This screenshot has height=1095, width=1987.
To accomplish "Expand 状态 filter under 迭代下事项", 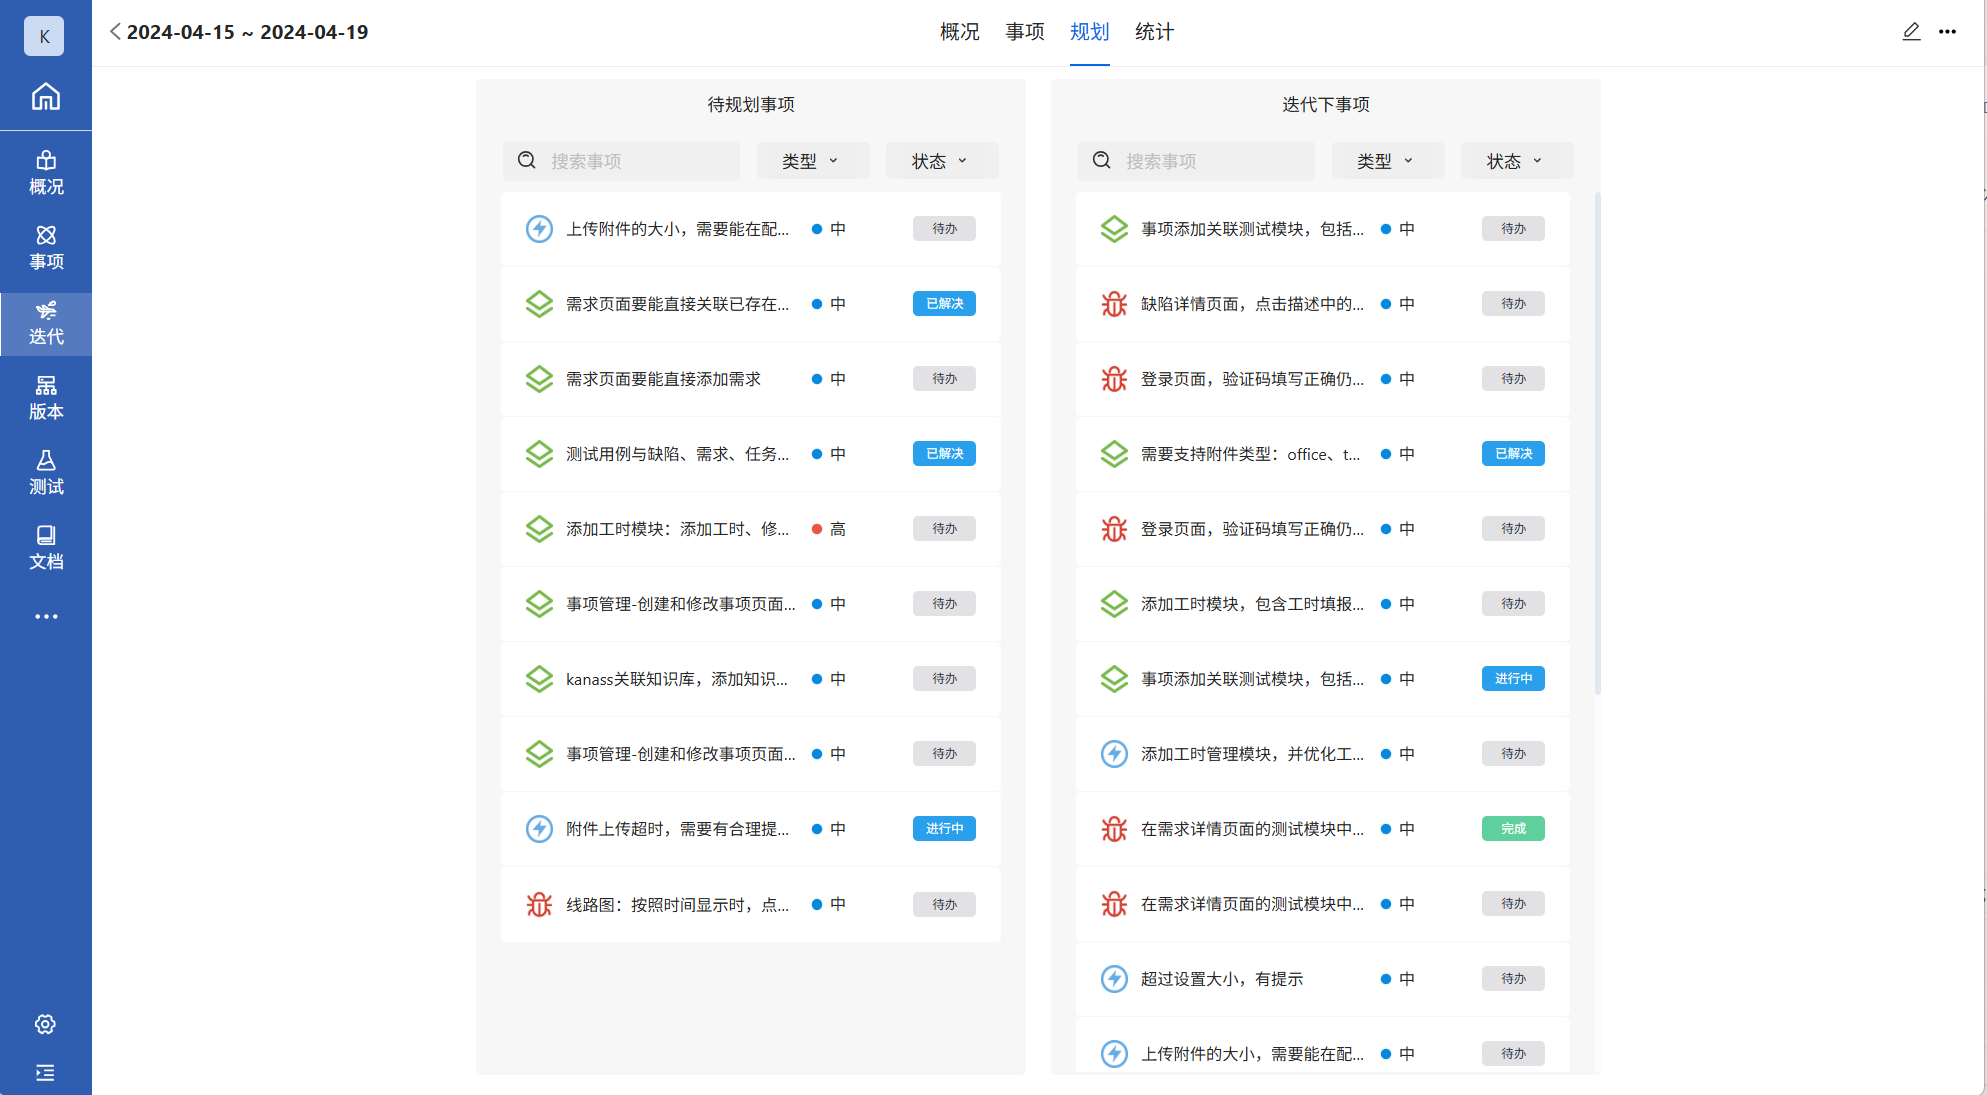I will (1515, 161).
